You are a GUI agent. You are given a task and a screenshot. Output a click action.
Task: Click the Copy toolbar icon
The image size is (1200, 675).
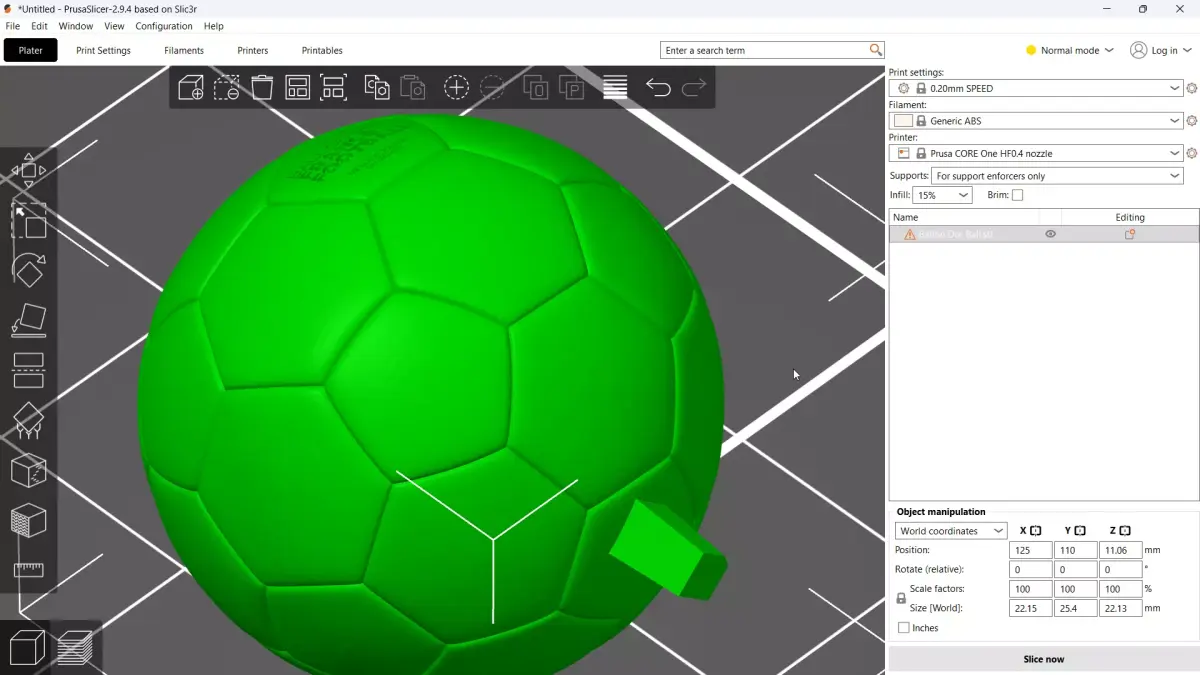[377, 88]
